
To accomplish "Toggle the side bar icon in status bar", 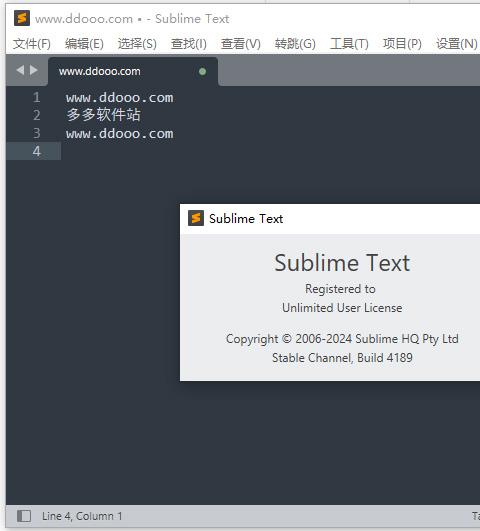I will [x=24, y=516].
